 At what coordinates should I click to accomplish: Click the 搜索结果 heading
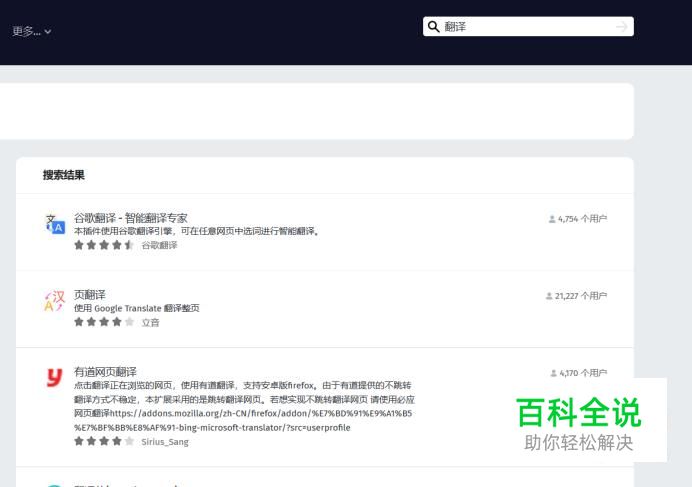point(64,175)
